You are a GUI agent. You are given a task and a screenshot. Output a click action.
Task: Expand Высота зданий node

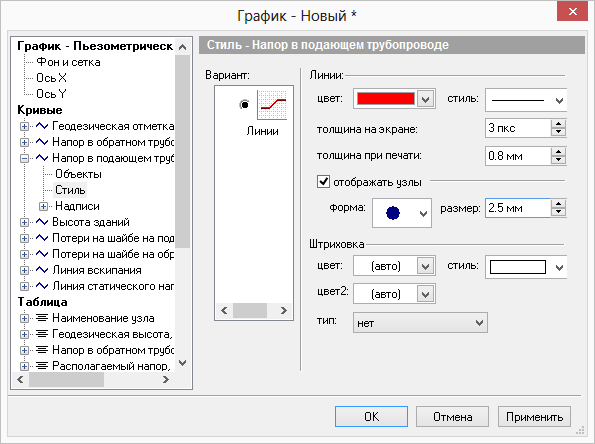(x=24, y=222)
